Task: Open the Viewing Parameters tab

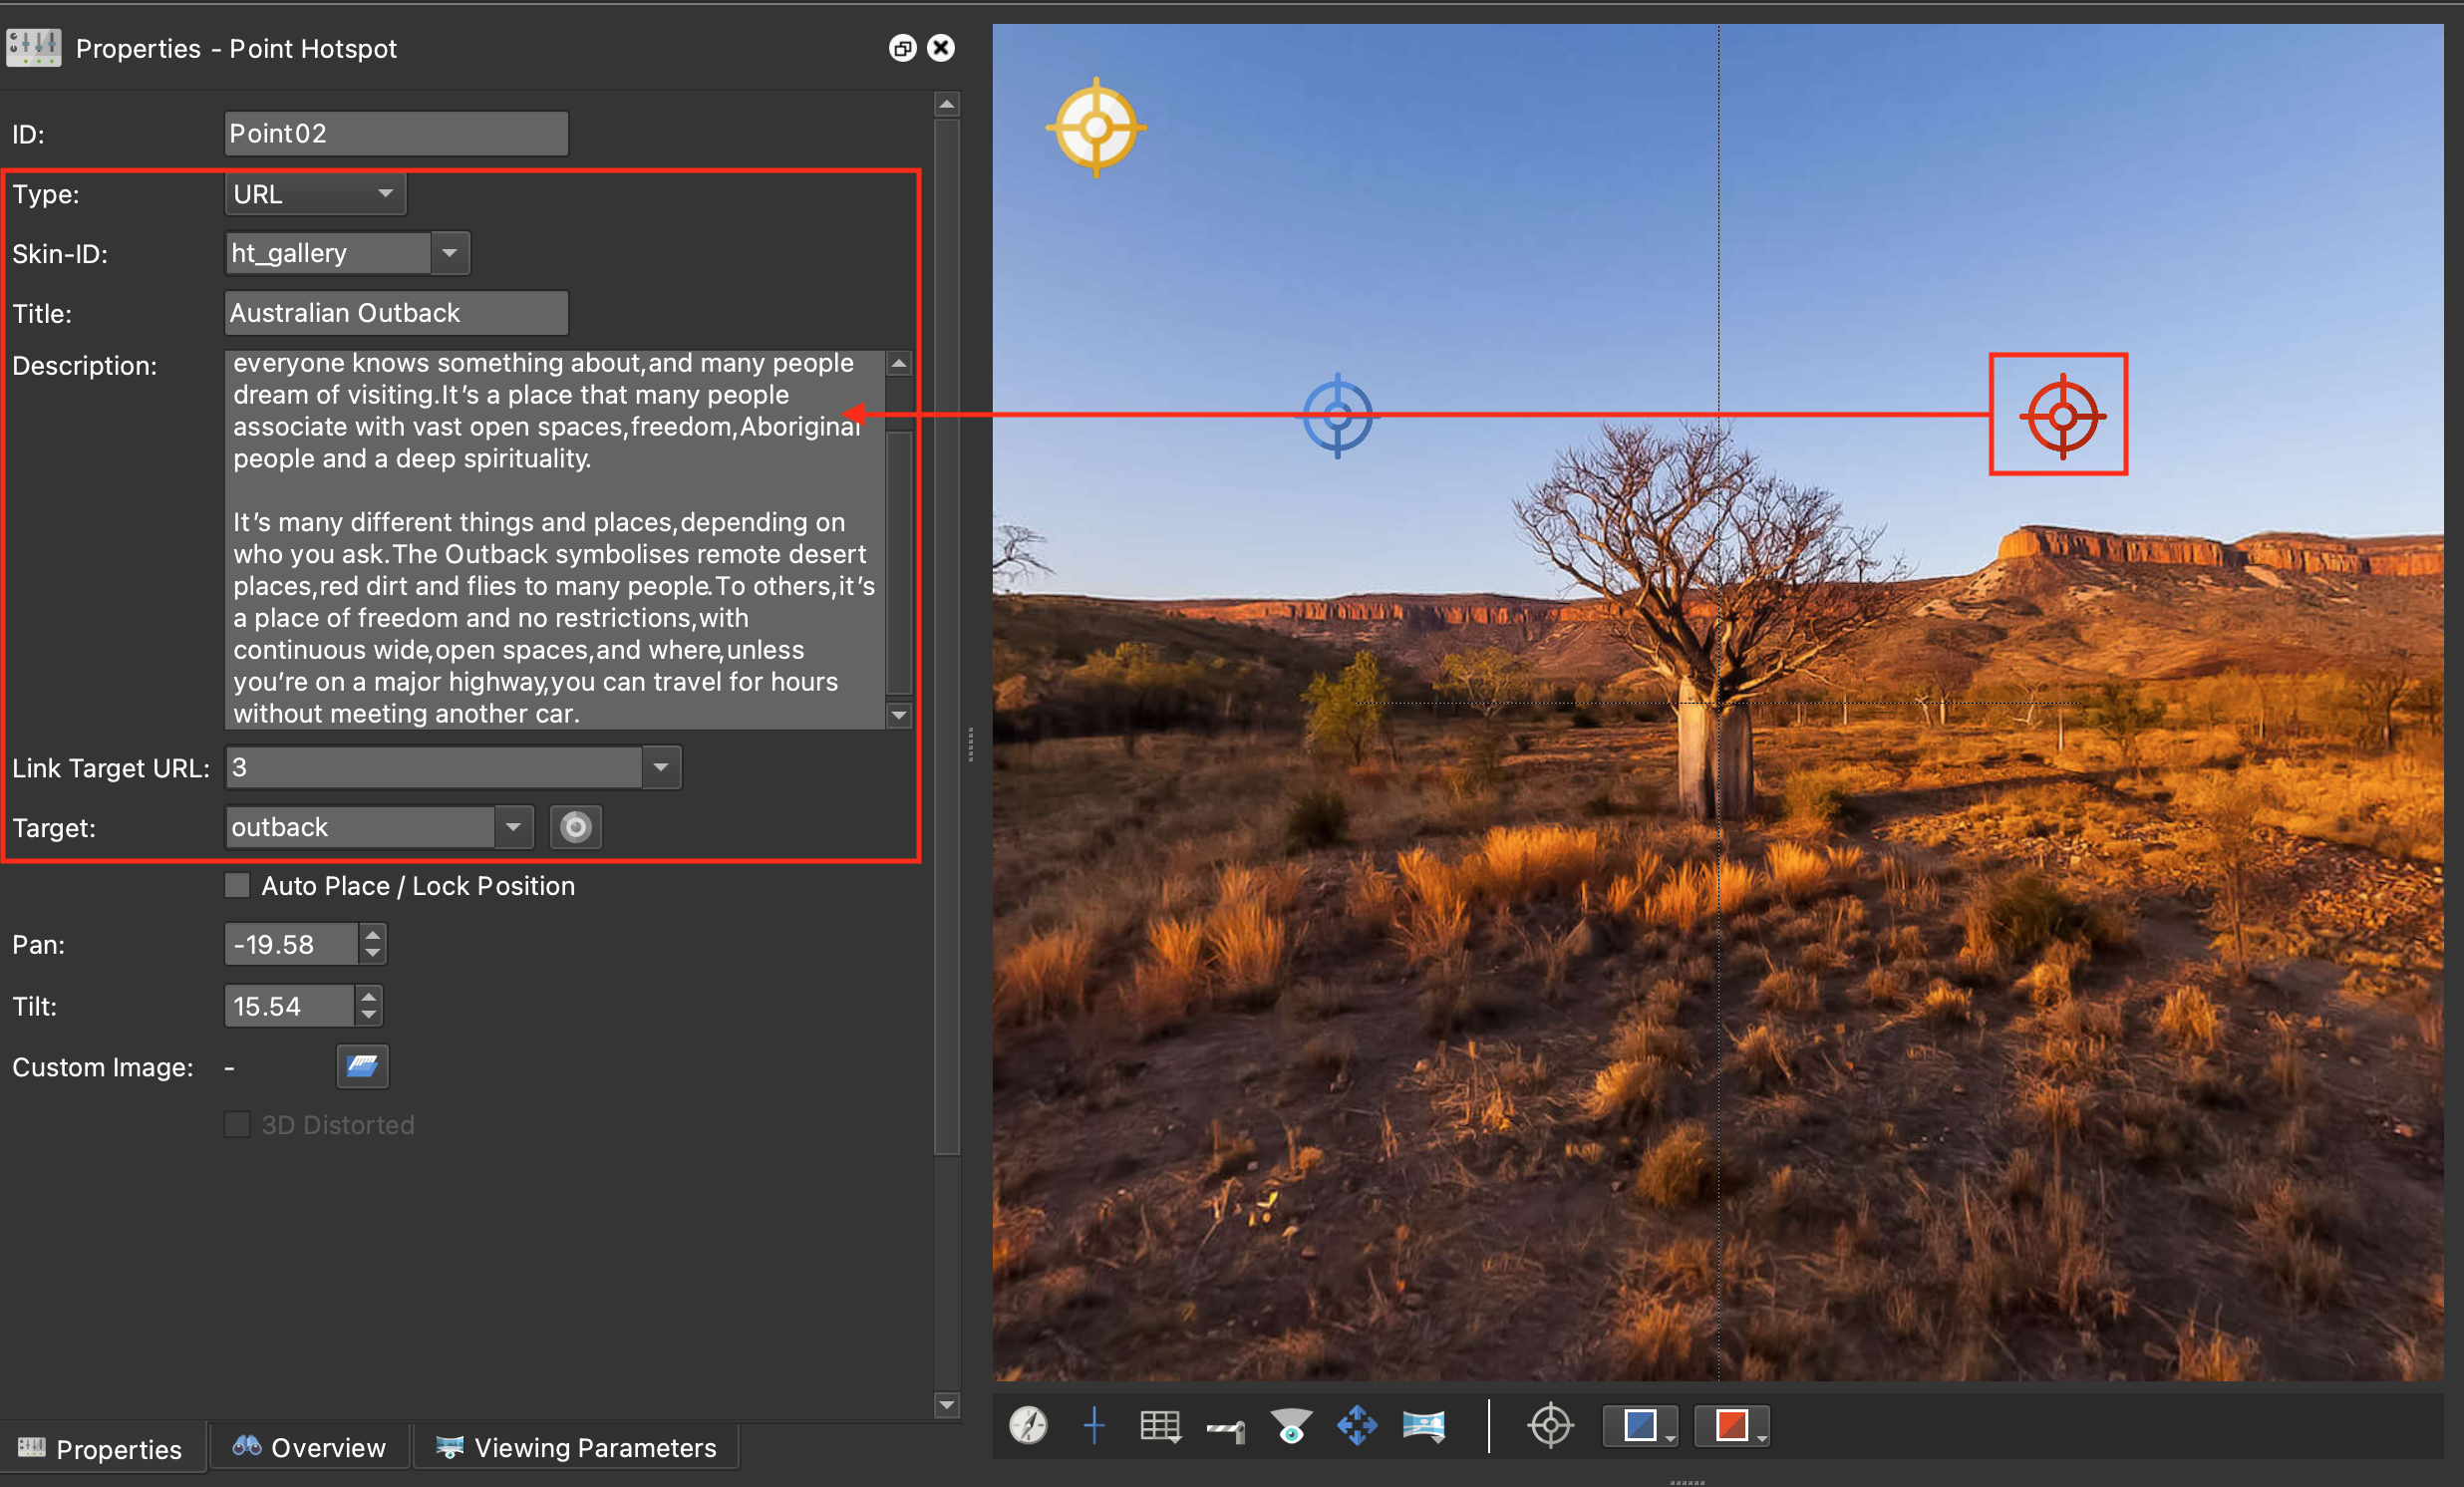Action: [x=577, y=1447]
